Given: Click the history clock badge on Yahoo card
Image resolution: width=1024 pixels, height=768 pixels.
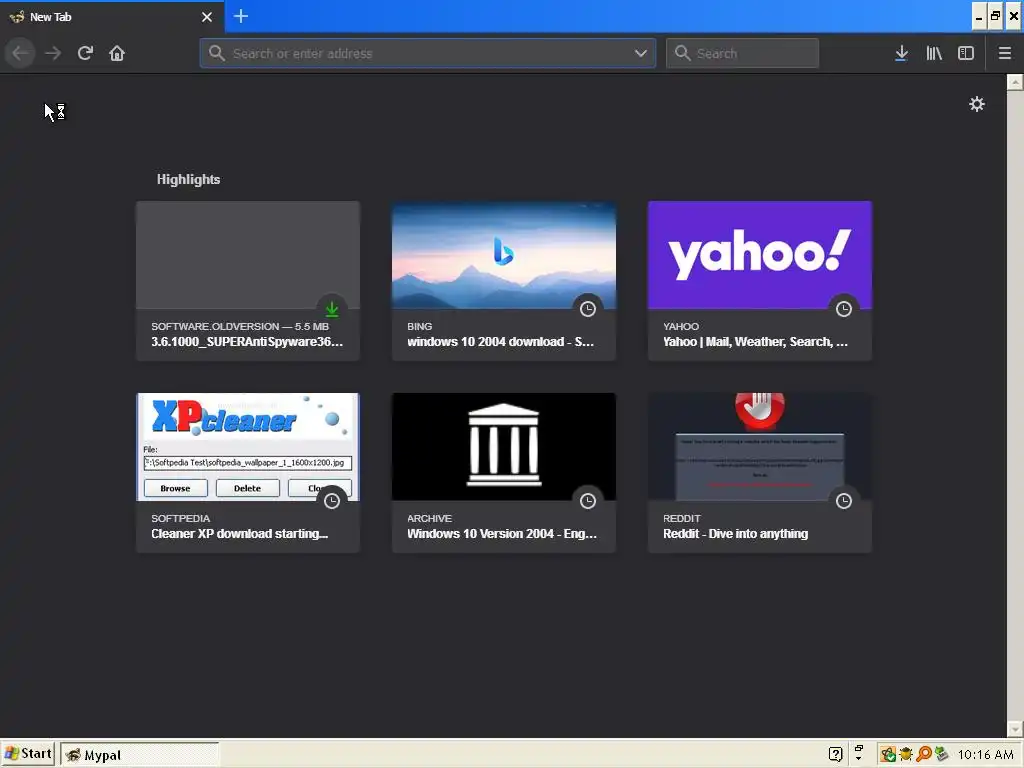Looking at the screenshot, I should pyautogui.click(x=844, y=309).
